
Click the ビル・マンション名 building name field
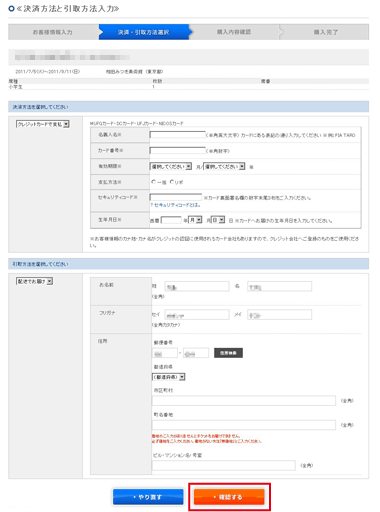(224, 465)
